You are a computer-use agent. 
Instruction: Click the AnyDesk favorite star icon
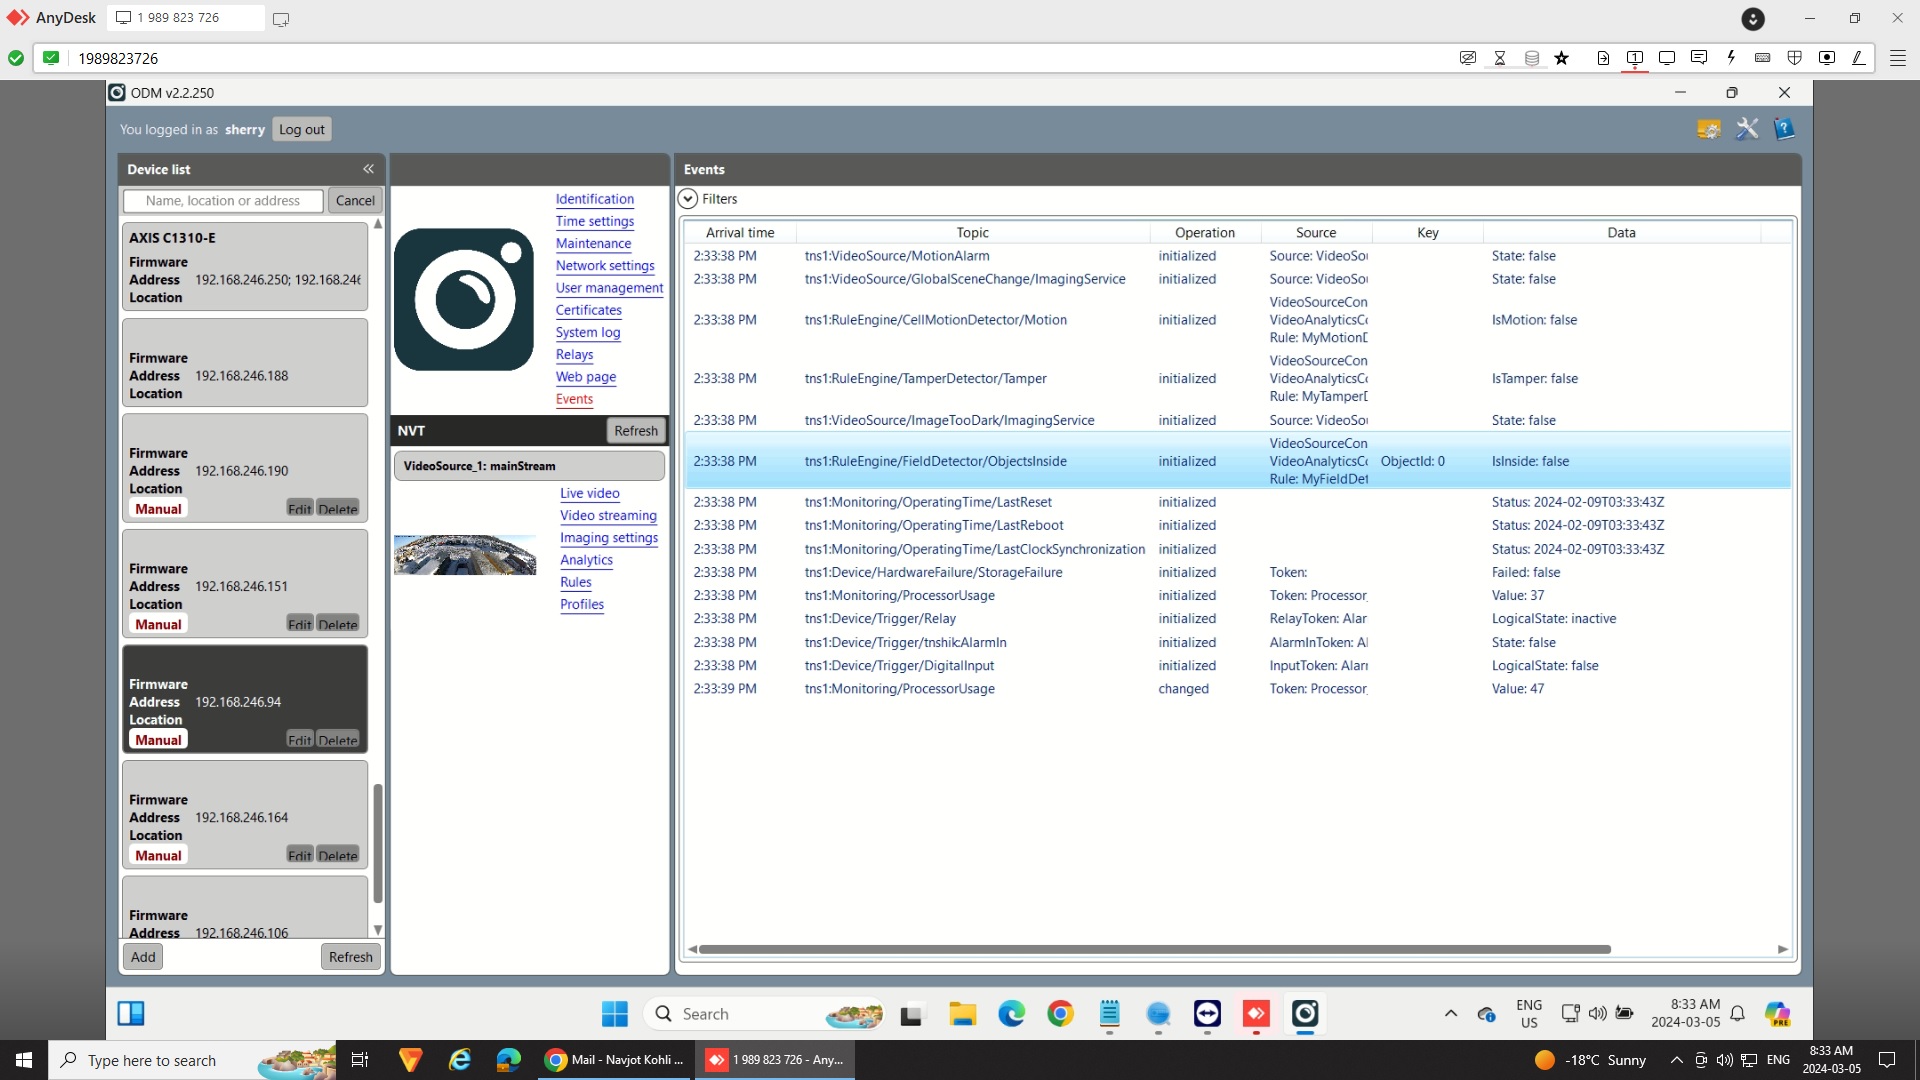[x=1562, y=58]
